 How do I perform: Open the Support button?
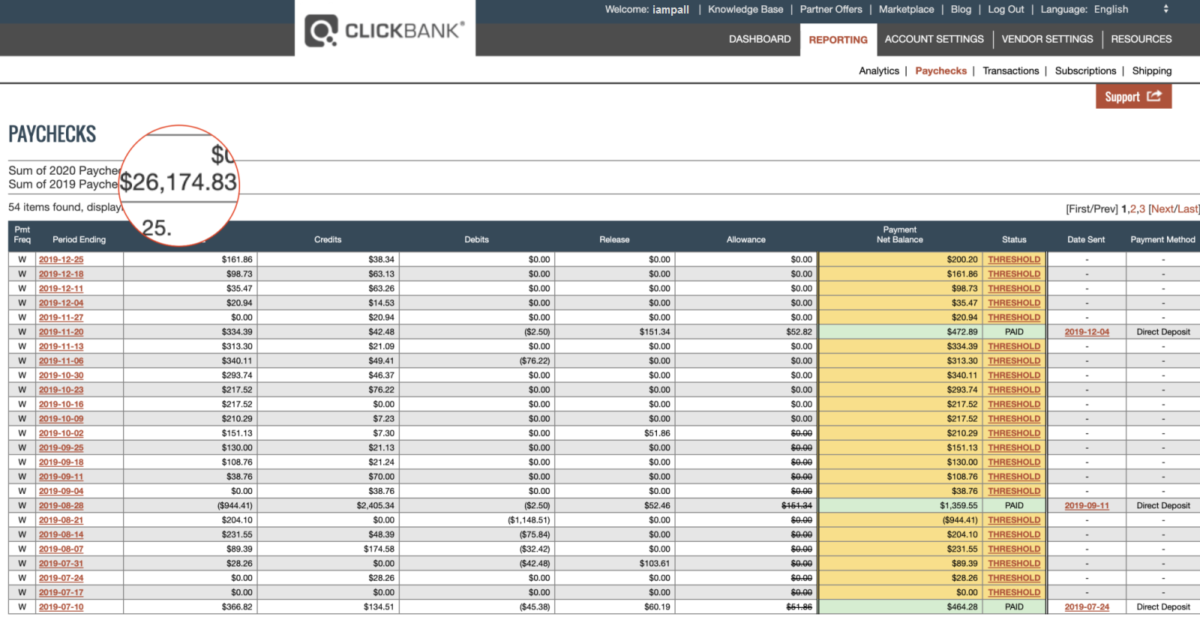[1133, 96]
